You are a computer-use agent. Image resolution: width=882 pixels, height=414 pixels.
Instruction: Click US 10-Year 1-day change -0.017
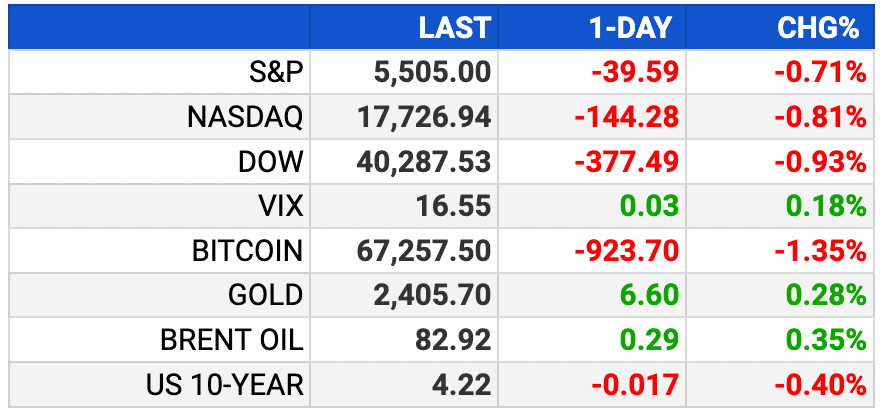(x=635, y=385)
